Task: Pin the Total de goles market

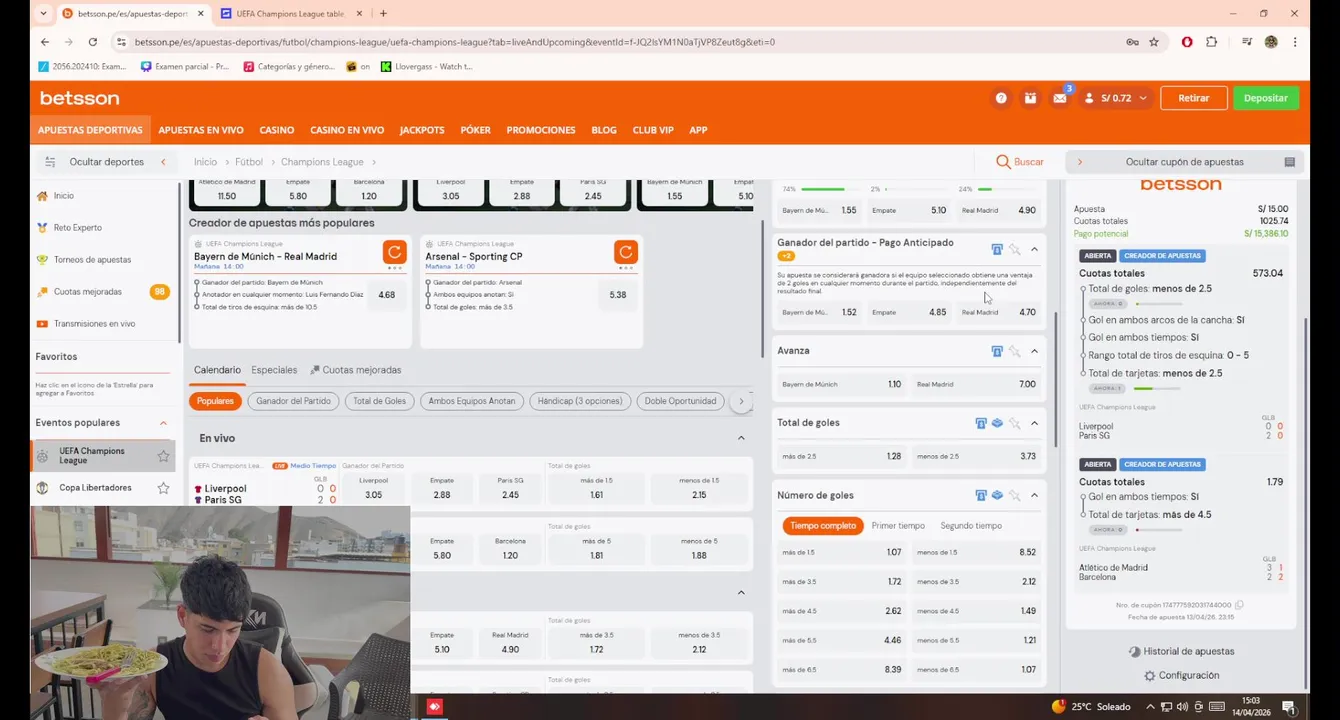Action: (x=1014, y=423)
